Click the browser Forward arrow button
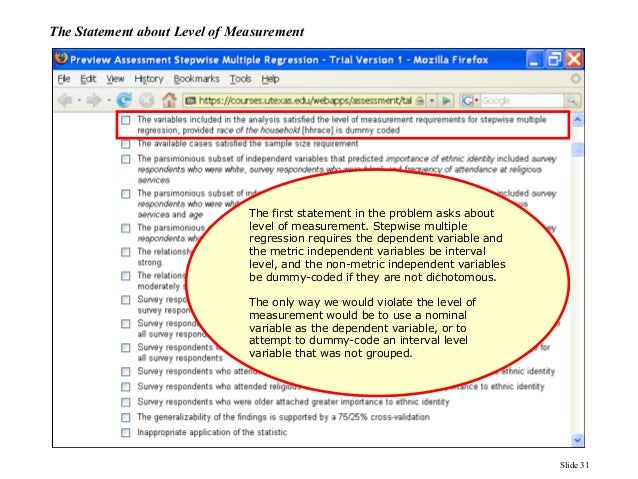Image resolution: width=638 pixels, height=479 pixels. pyautogui.click(x=94, y=100)
